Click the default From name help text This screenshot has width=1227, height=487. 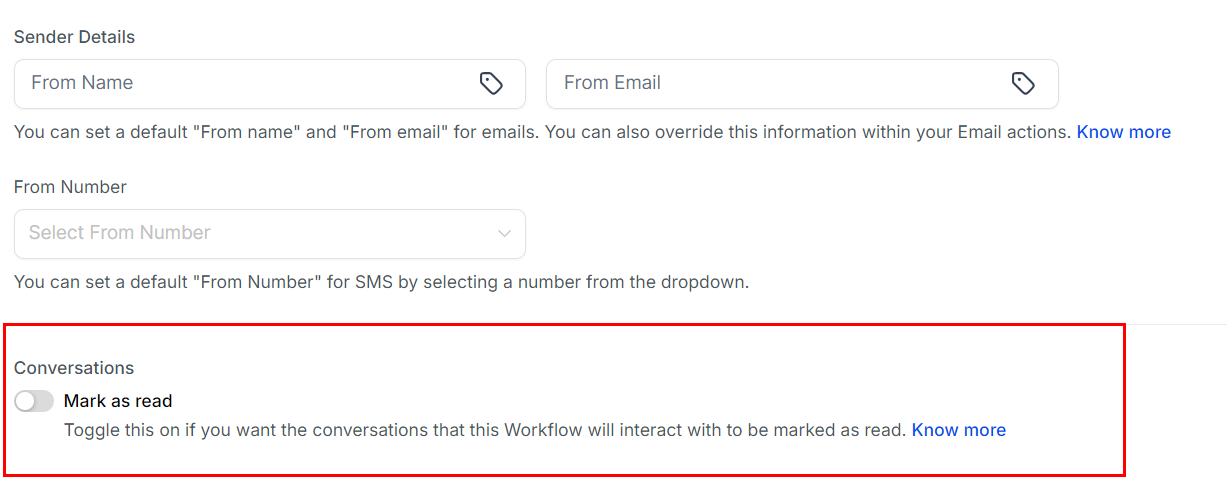tap(540, 132)
